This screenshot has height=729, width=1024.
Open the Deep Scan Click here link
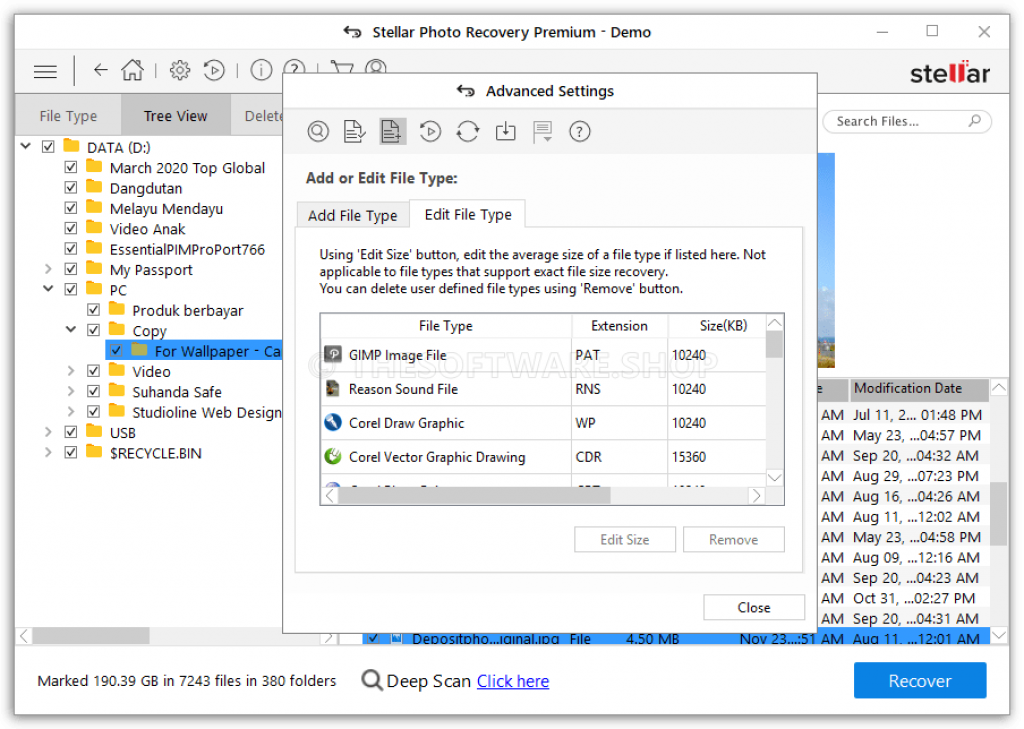coord(513,681)
